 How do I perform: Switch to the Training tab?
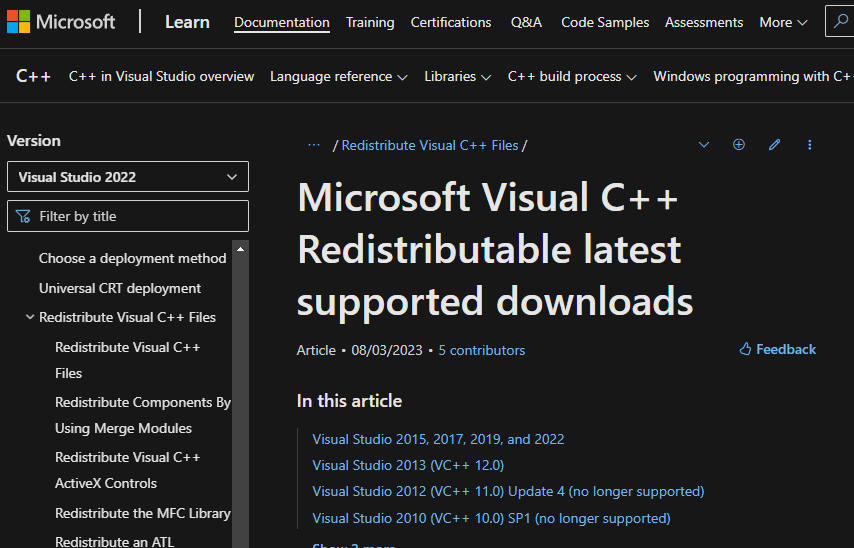[x=370, y=22]
